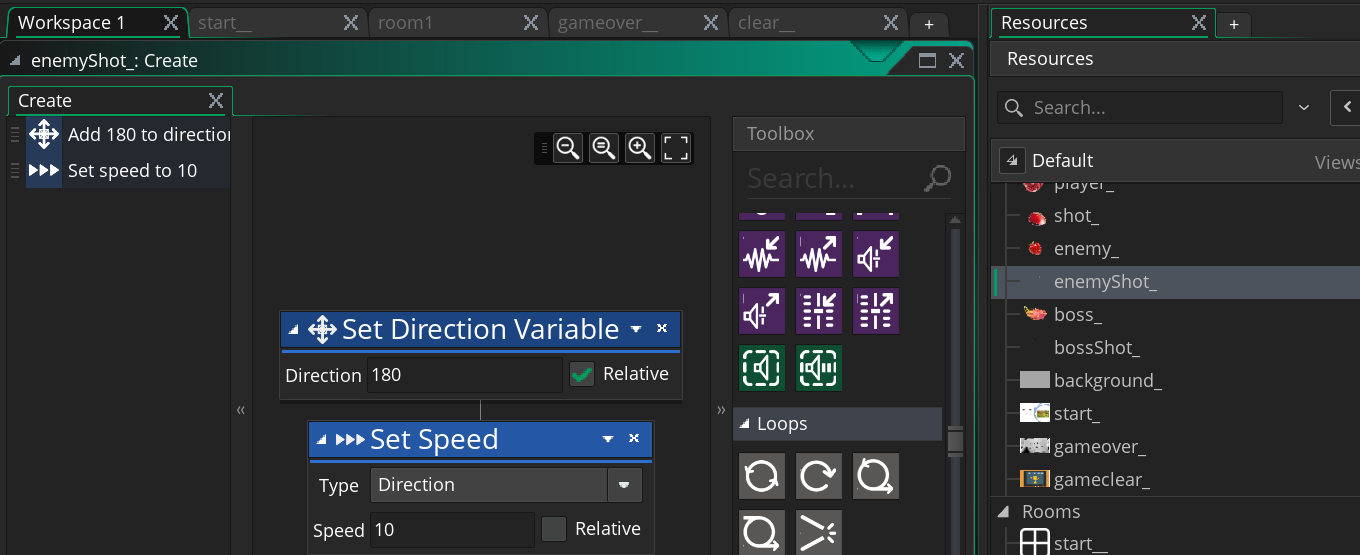This screenshot has height=555, width=1360.
Task: Click the zoom out magnifier icon
Action: click(568, 149)
